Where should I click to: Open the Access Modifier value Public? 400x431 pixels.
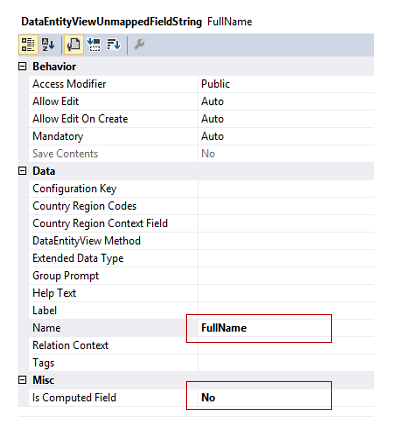pos(286,84)
